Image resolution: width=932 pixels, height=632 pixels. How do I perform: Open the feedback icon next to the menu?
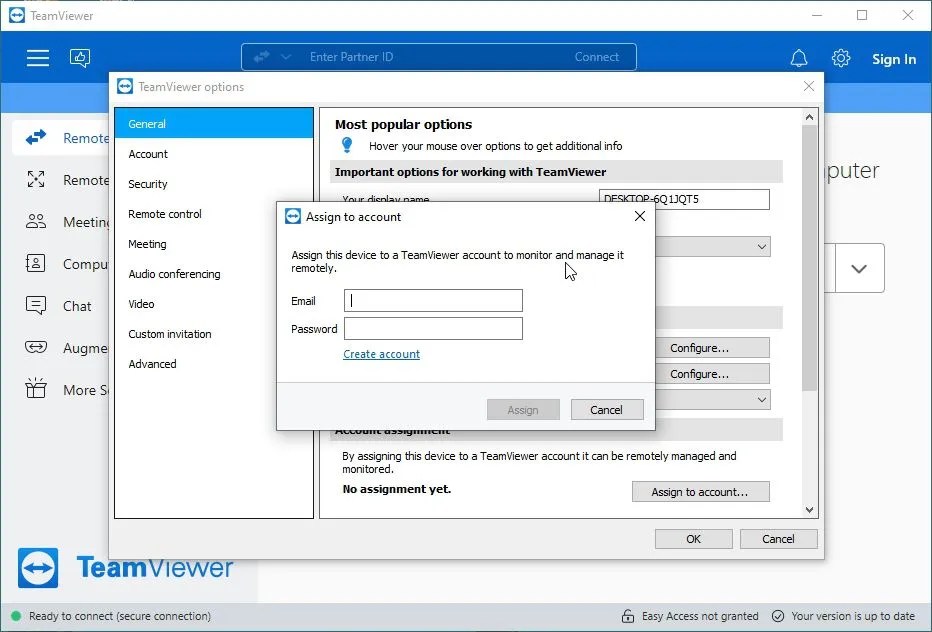click(80, 58)
